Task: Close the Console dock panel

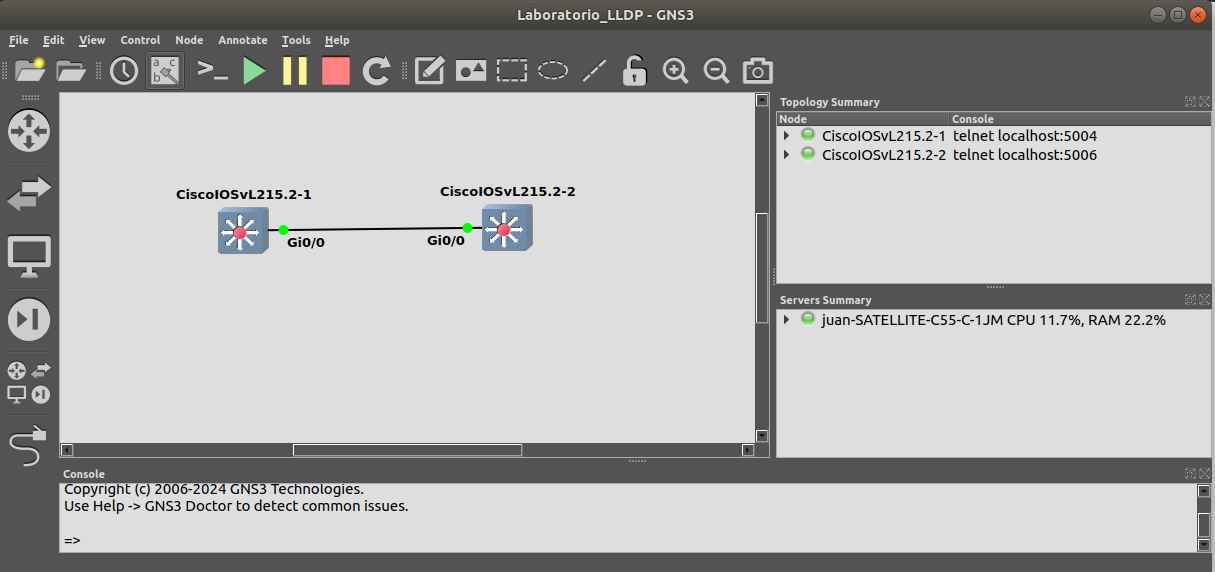Action: click(1204, 473)
